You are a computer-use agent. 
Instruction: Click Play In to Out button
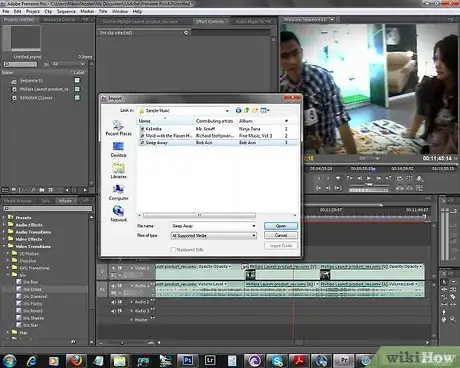pos(338,188)
